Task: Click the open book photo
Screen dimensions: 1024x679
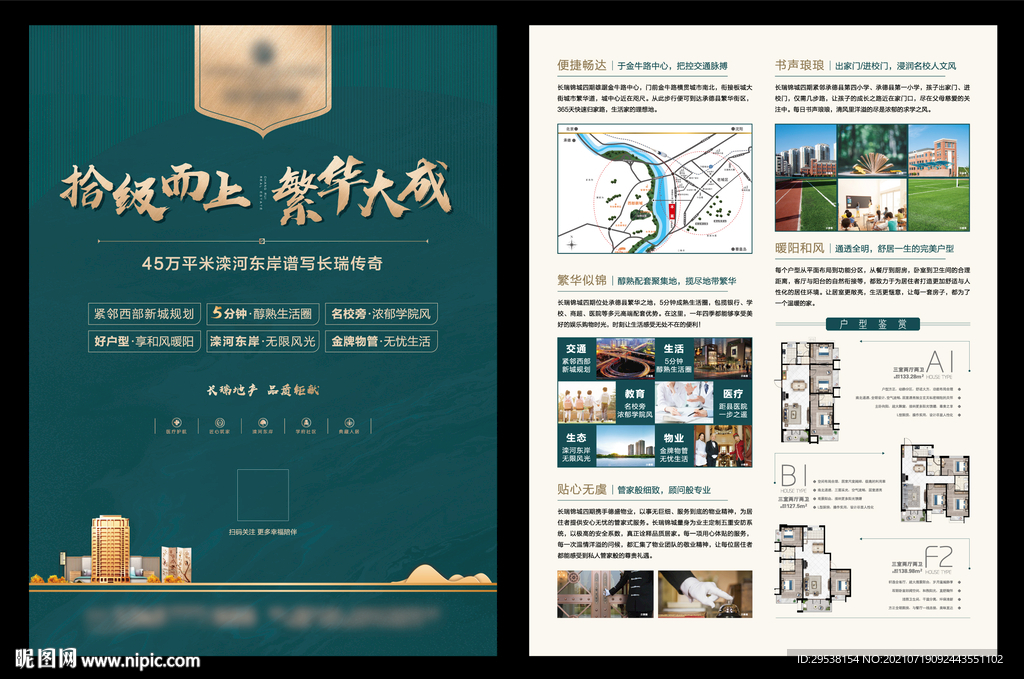Action: click(x=871, y=150)
